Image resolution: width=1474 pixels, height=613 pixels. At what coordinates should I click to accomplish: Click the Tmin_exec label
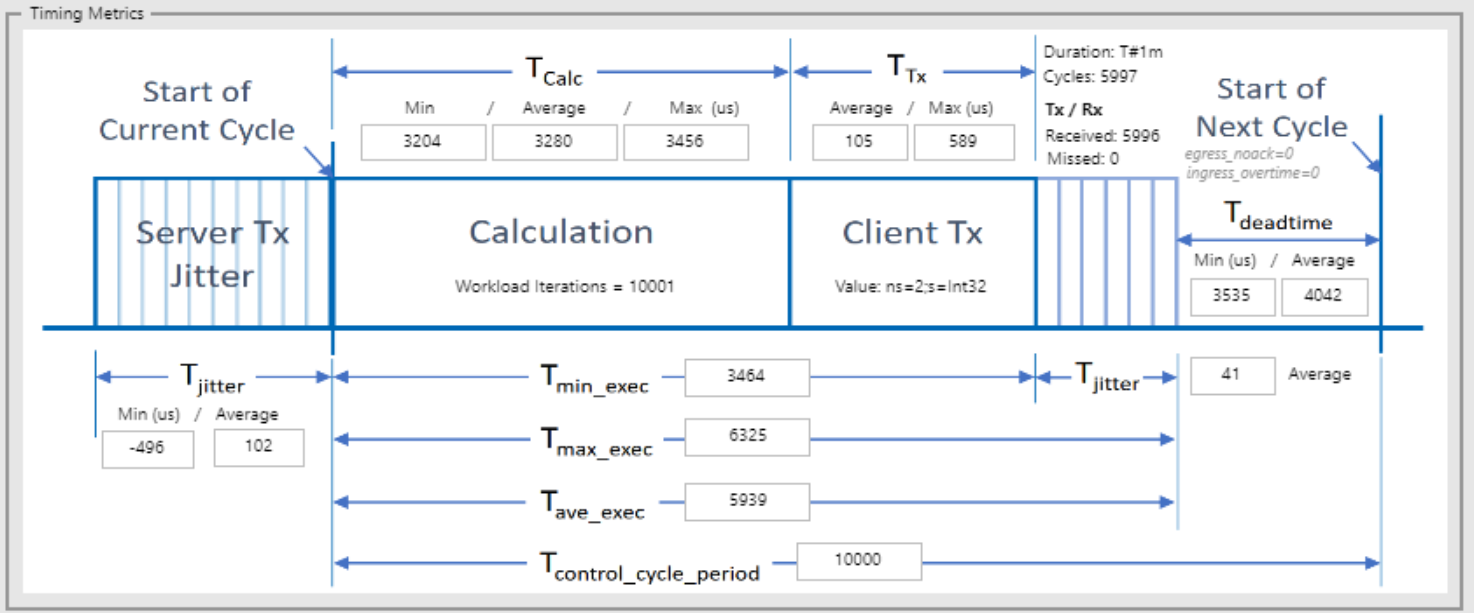tap(595, 380)
